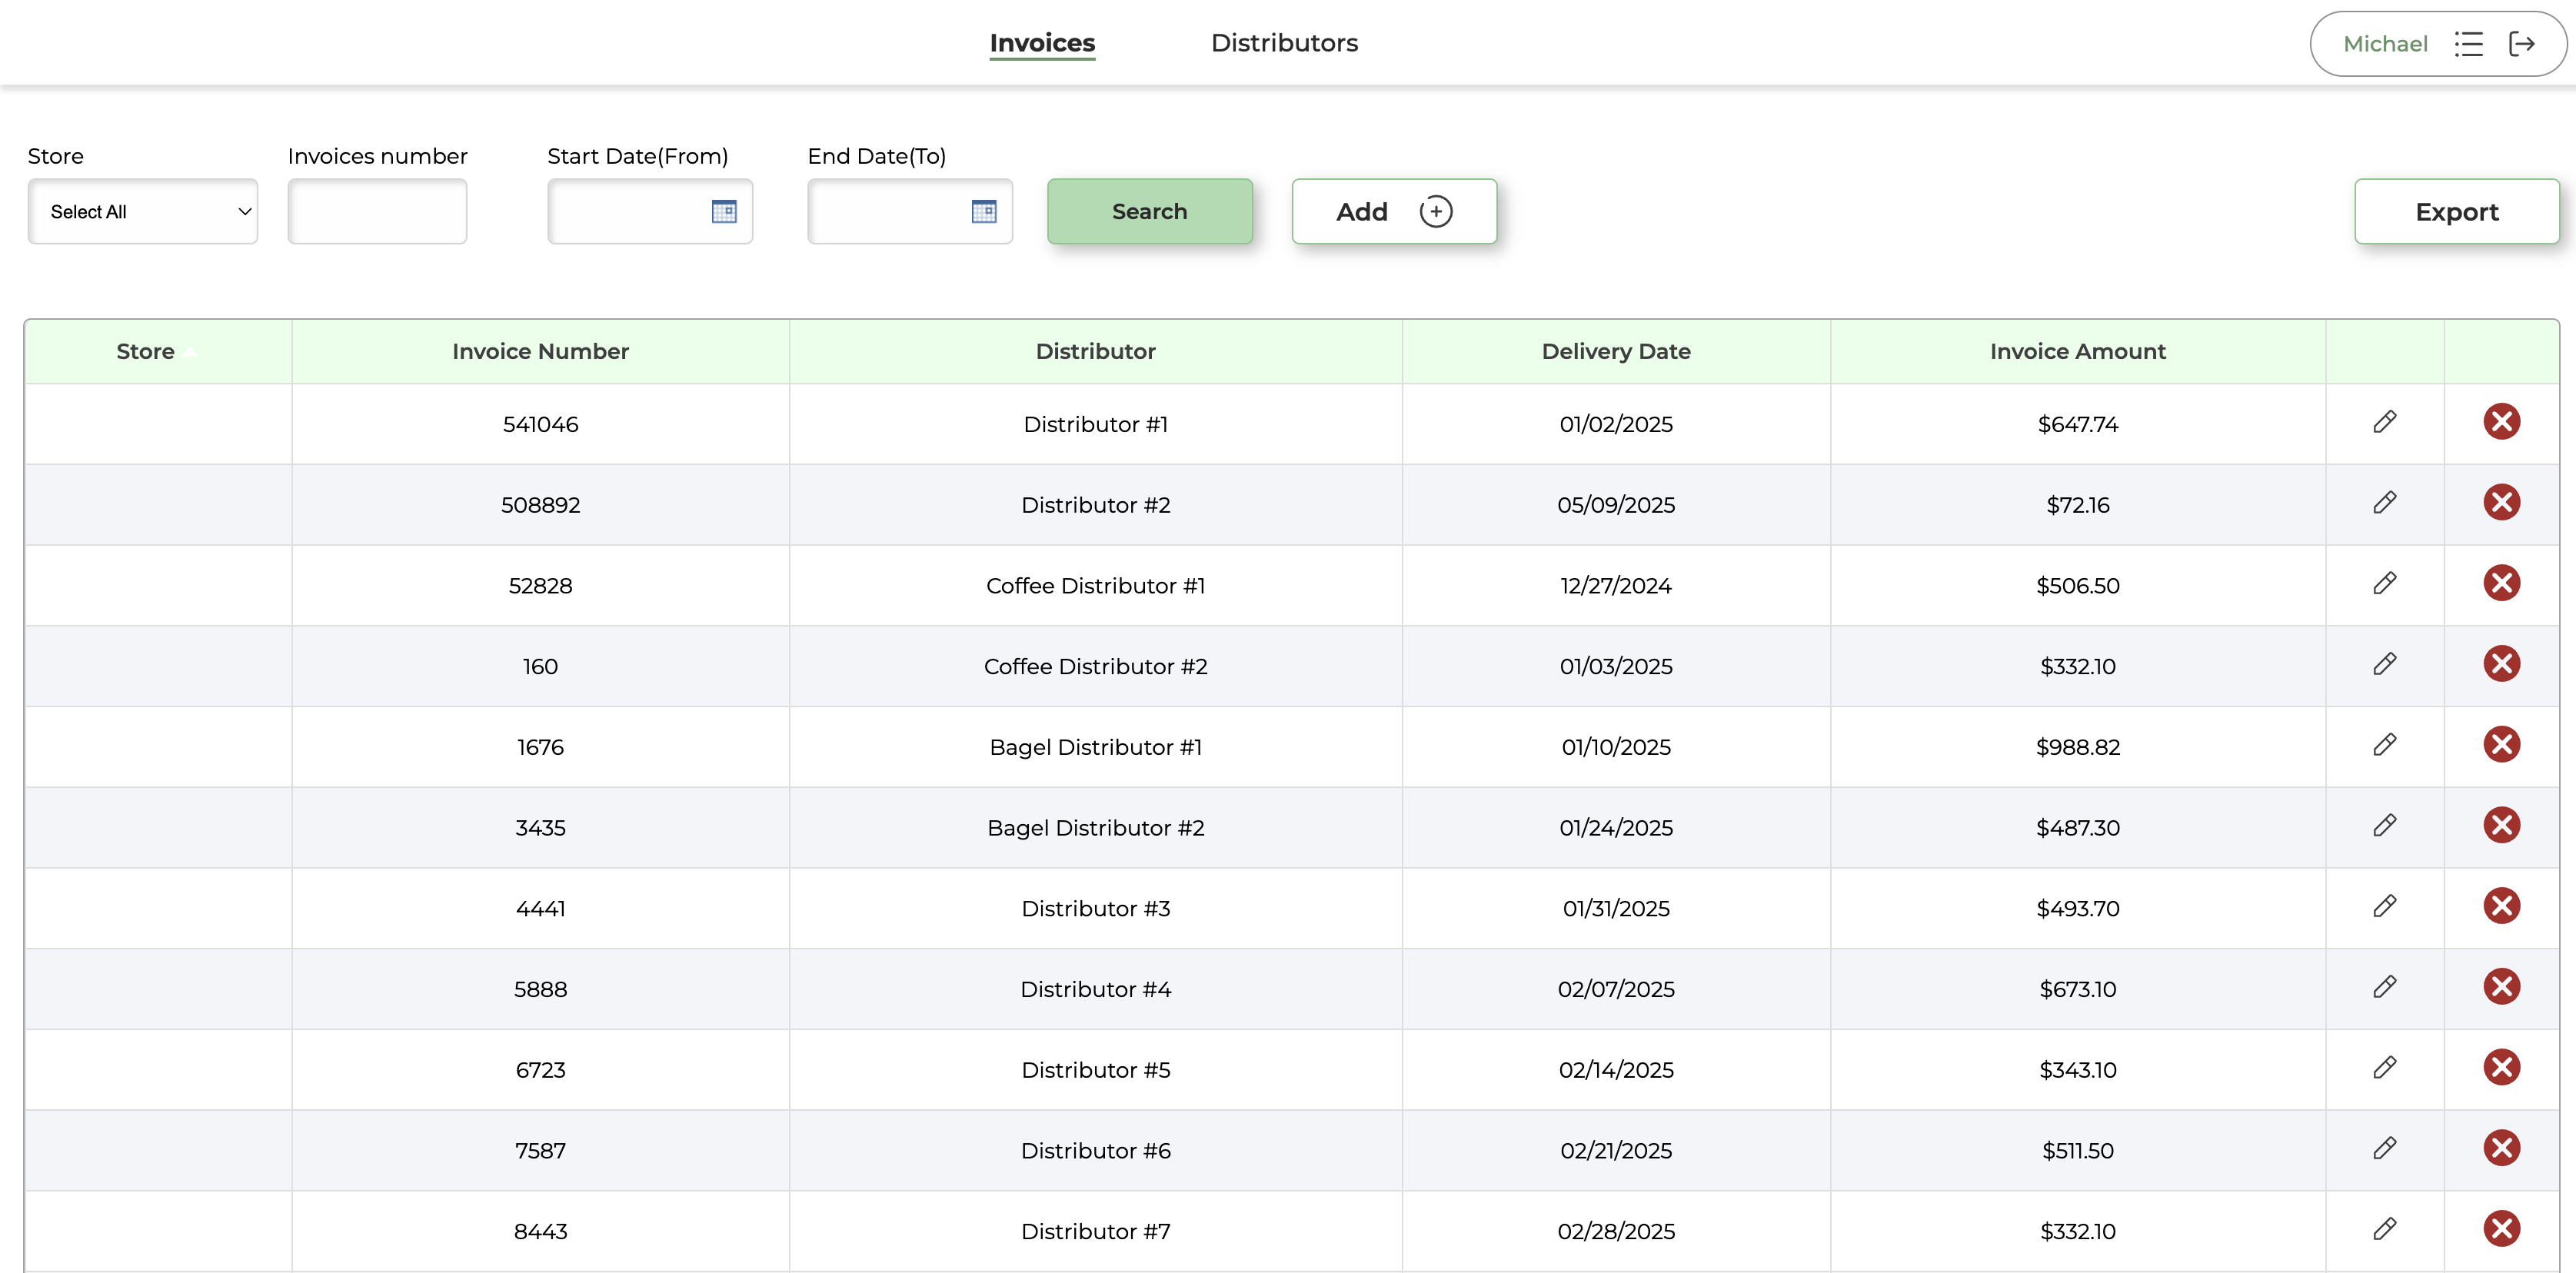Click the Add invoice button
2576x1273 pixels.
point(1394,211)
